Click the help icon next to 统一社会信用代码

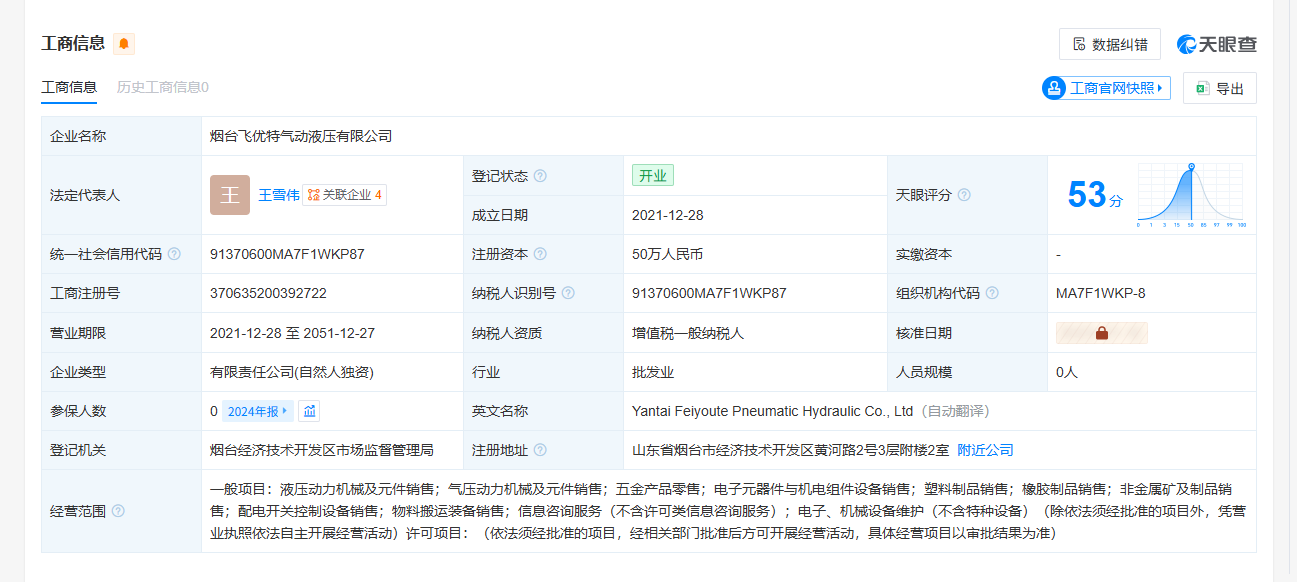(174, 254)
